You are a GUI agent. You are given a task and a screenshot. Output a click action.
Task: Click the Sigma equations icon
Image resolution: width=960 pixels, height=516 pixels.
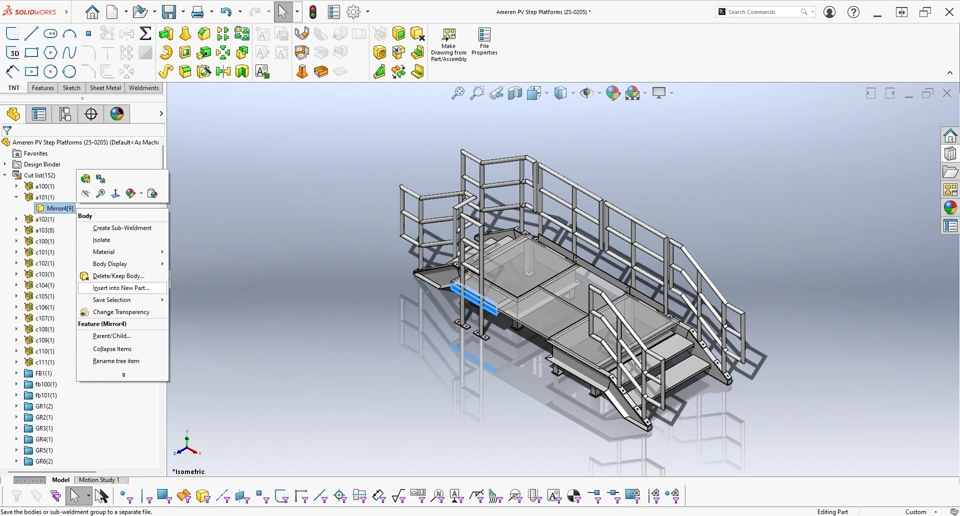[x=145, y=33]
